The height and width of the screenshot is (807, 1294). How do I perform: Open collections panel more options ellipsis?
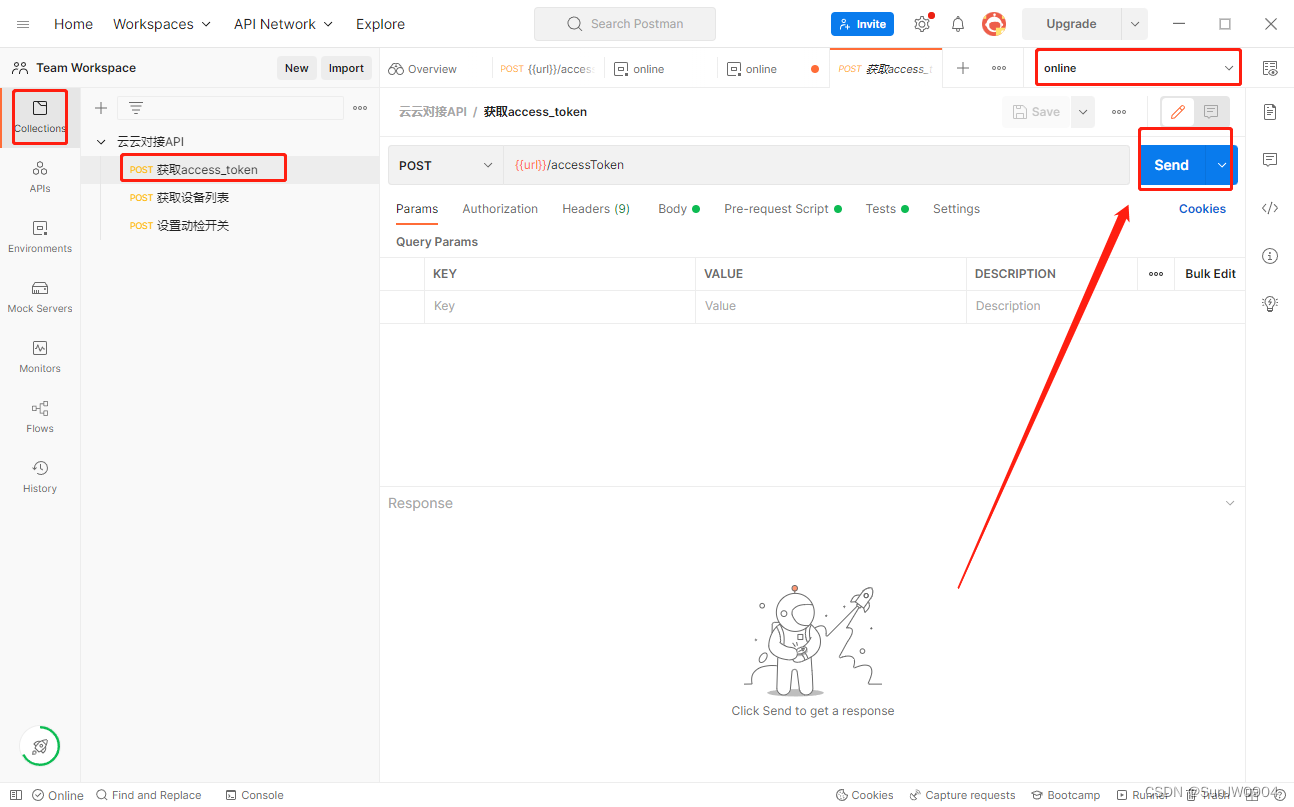pos(360,108)
